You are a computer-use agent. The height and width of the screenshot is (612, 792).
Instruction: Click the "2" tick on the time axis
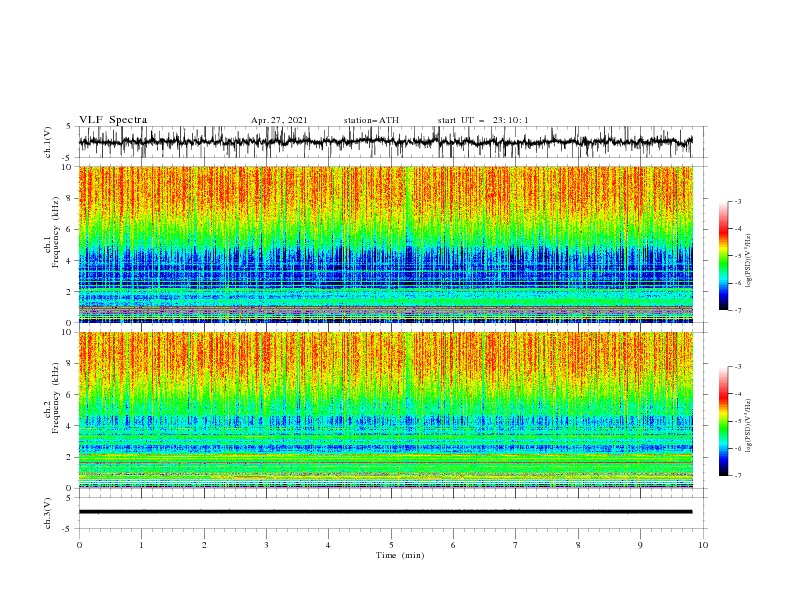click(x=204, y=545)
